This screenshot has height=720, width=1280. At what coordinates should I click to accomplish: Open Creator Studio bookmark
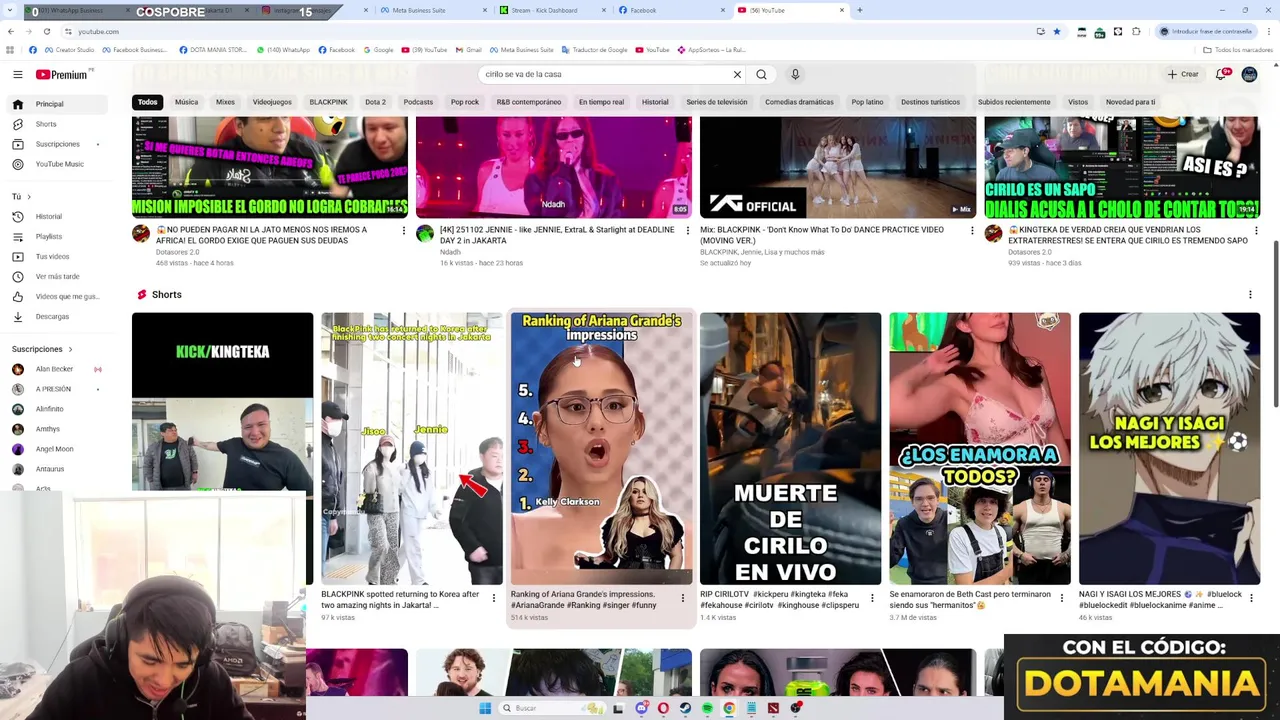tap(69, 50)
